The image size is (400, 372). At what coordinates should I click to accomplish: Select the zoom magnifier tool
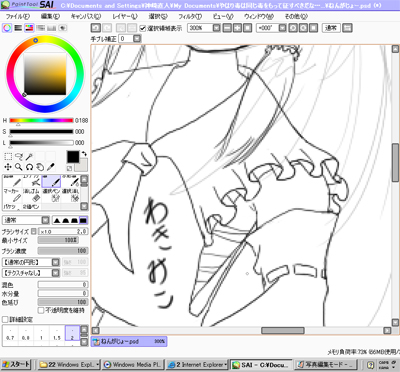click(x=19, y=167)
